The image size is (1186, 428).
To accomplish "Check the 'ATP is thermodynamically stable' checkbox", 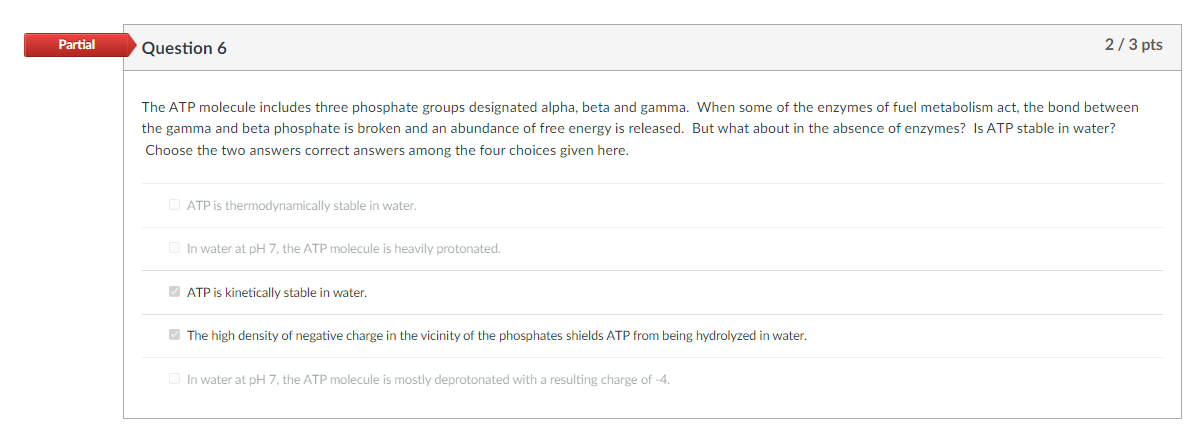I will click(x=175, y=205).
